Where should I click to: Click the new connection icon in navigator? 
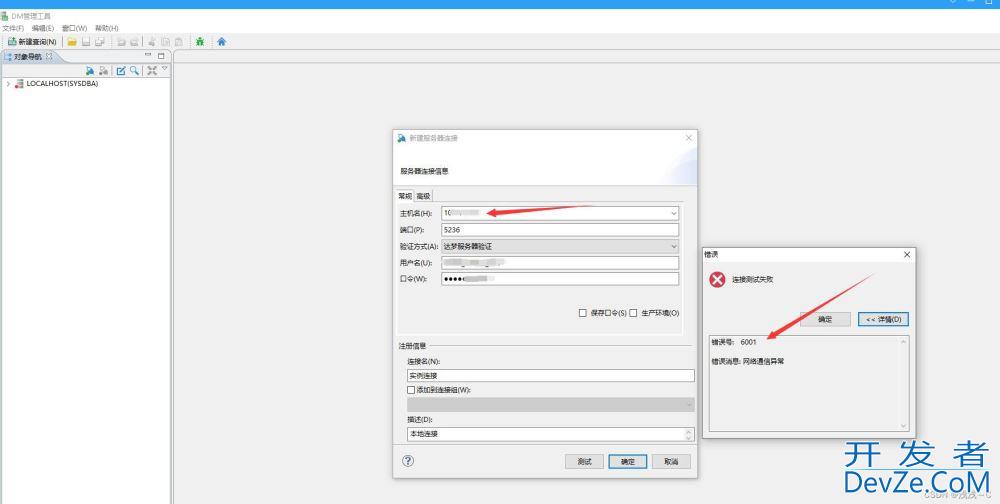90,70
